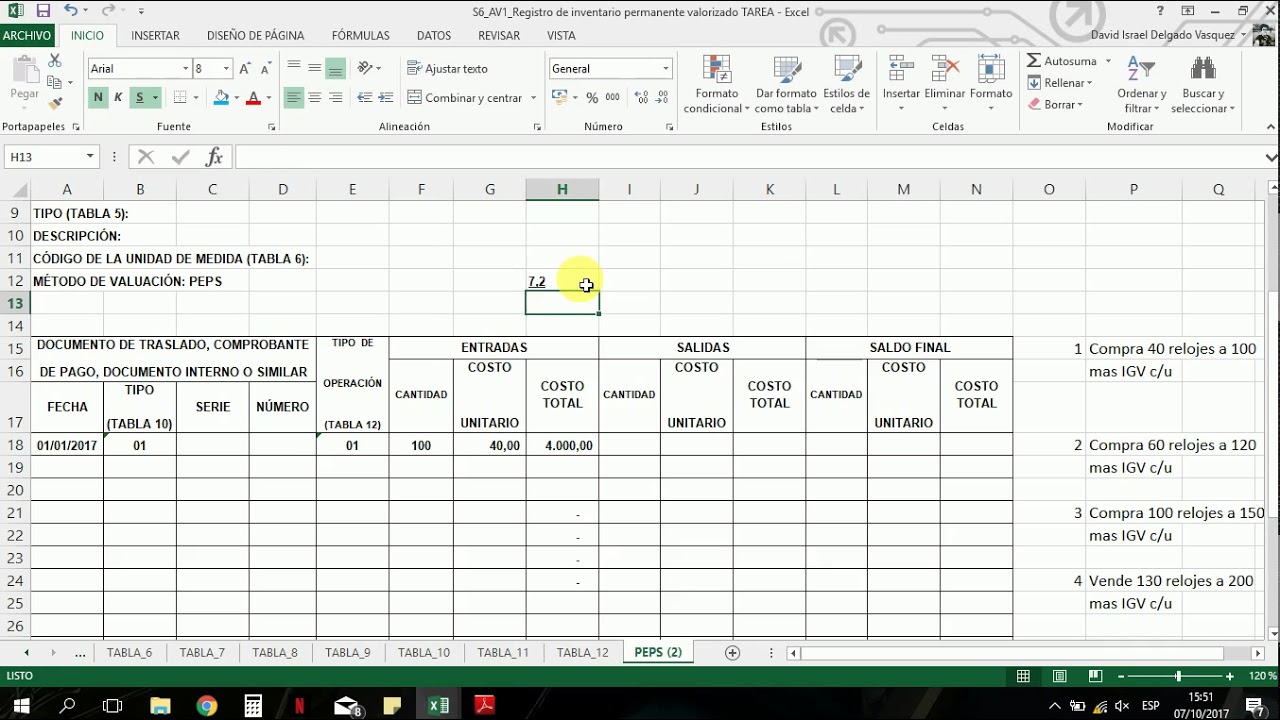Screen dimensions: 1280x720
Task: Click the insert function fx icon
Action: [x=214, y=157]
